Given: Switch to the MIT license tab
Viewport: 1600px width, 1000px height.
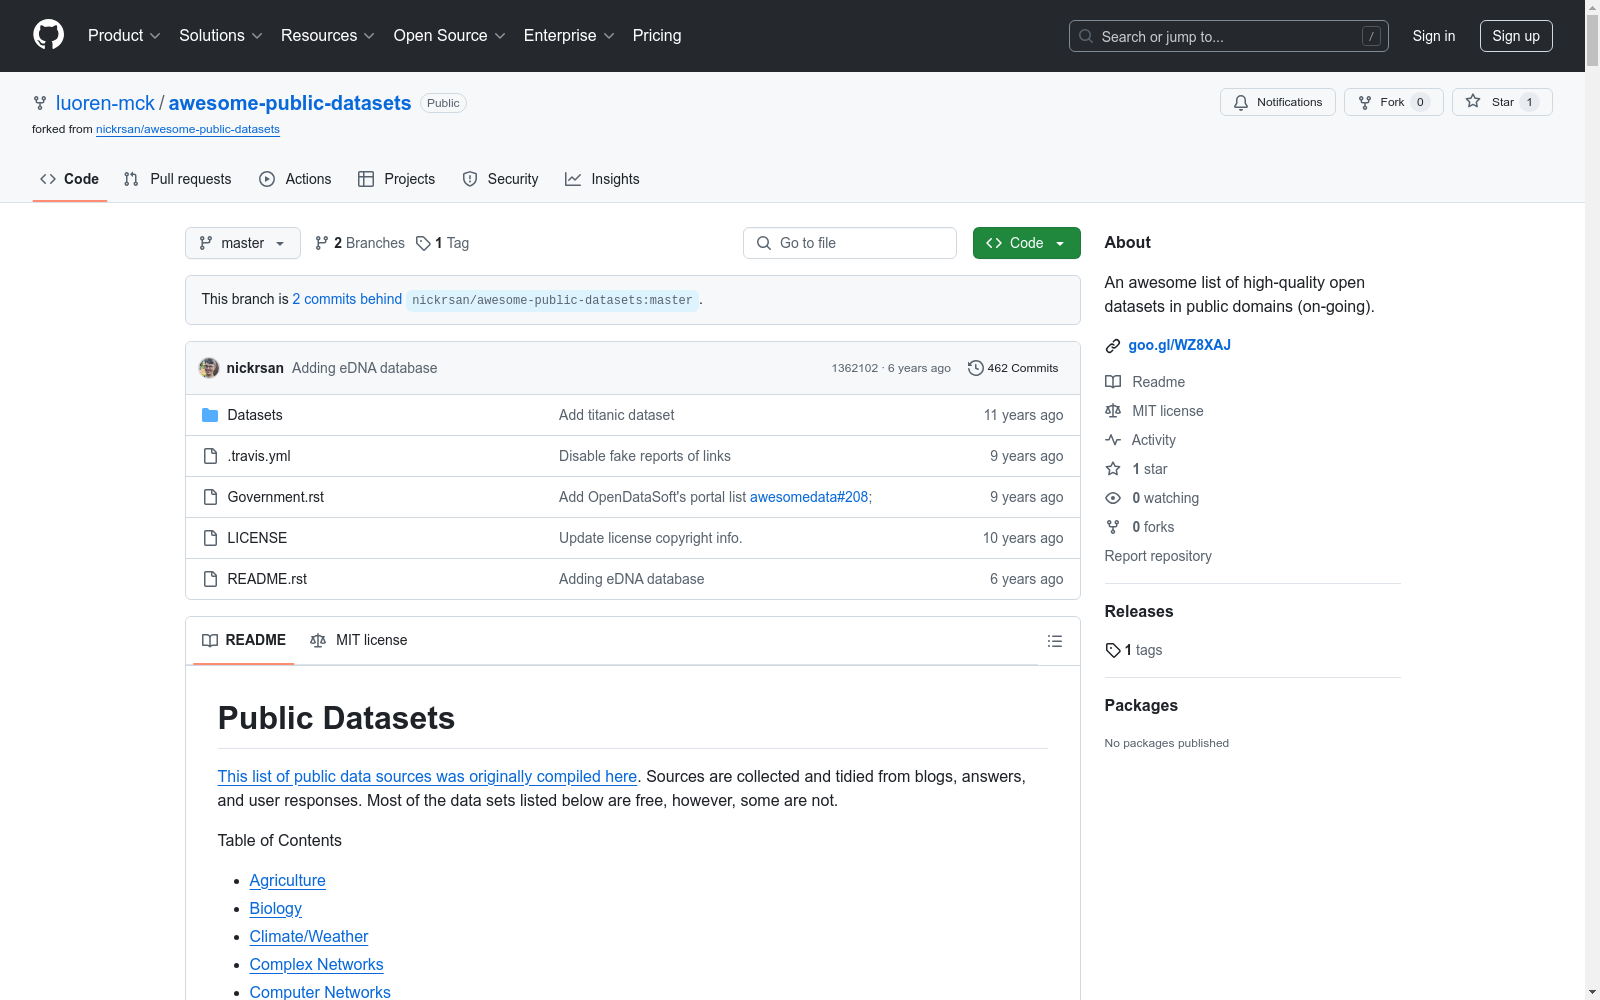Looking at the screenshot, I should [359, 640].
